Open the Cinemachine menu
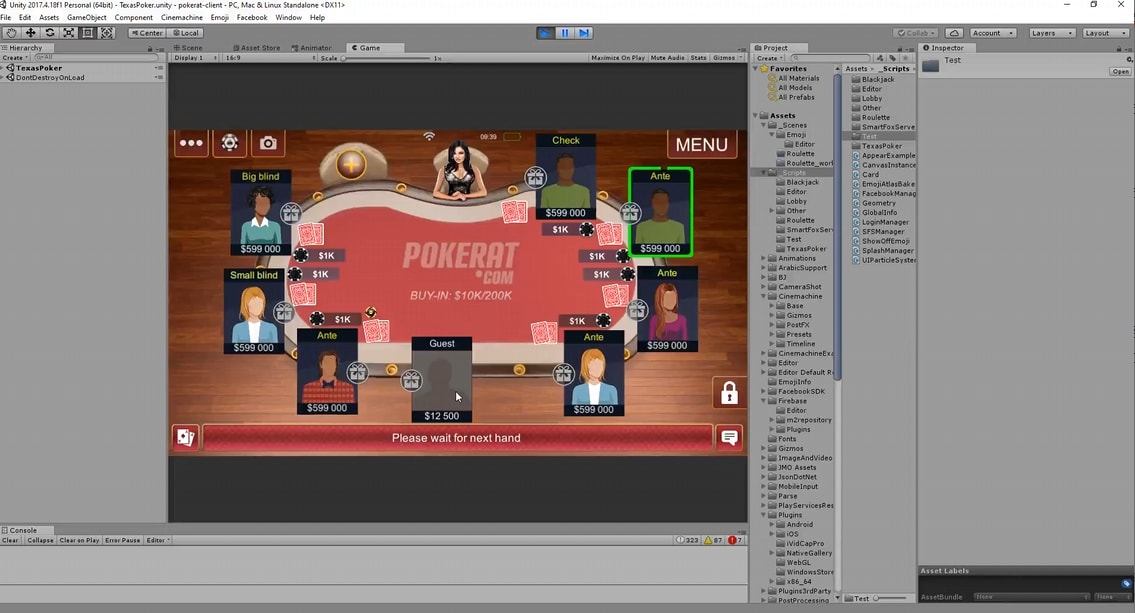 pos(182,17)
